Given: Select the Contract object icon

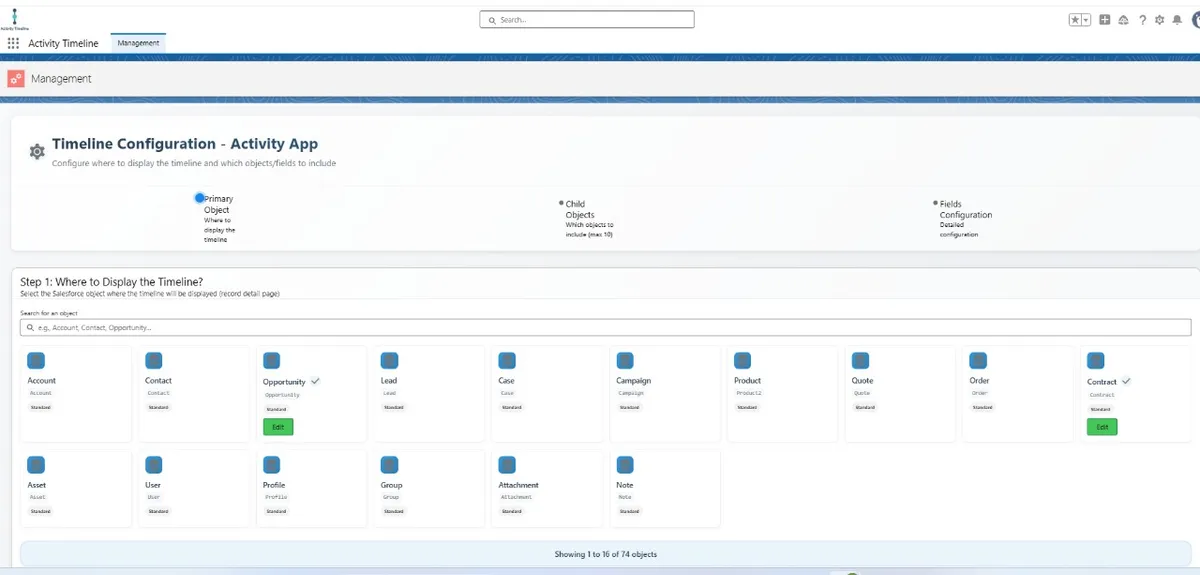Looking at the screenshot, I should tap(1096, 360).
